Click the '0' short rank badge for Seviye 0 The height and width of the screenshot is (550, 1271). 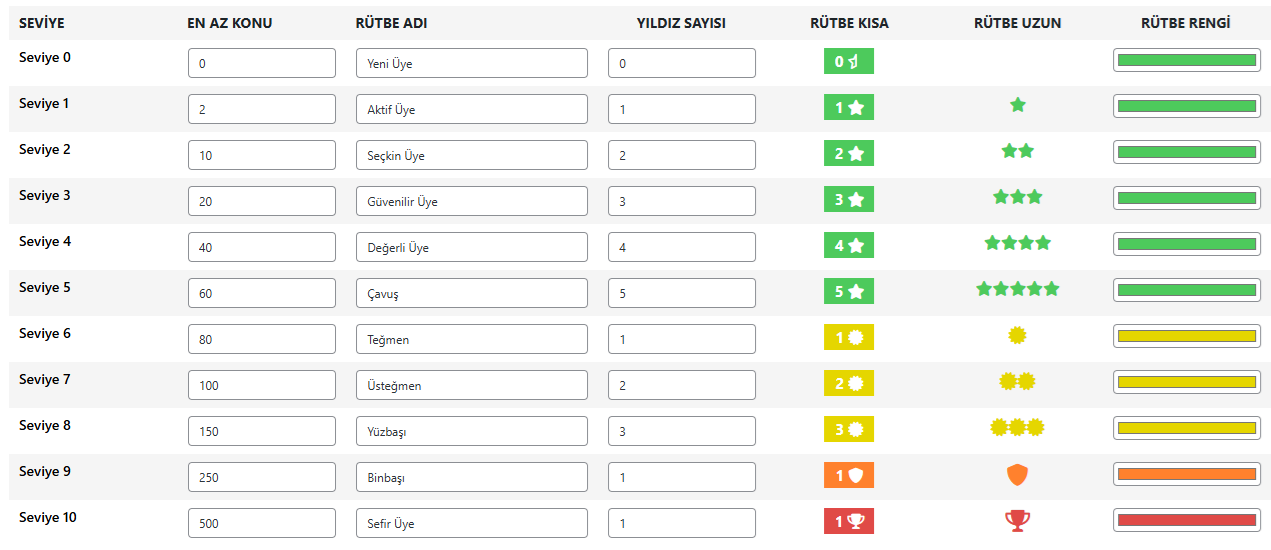click(849, 61)
